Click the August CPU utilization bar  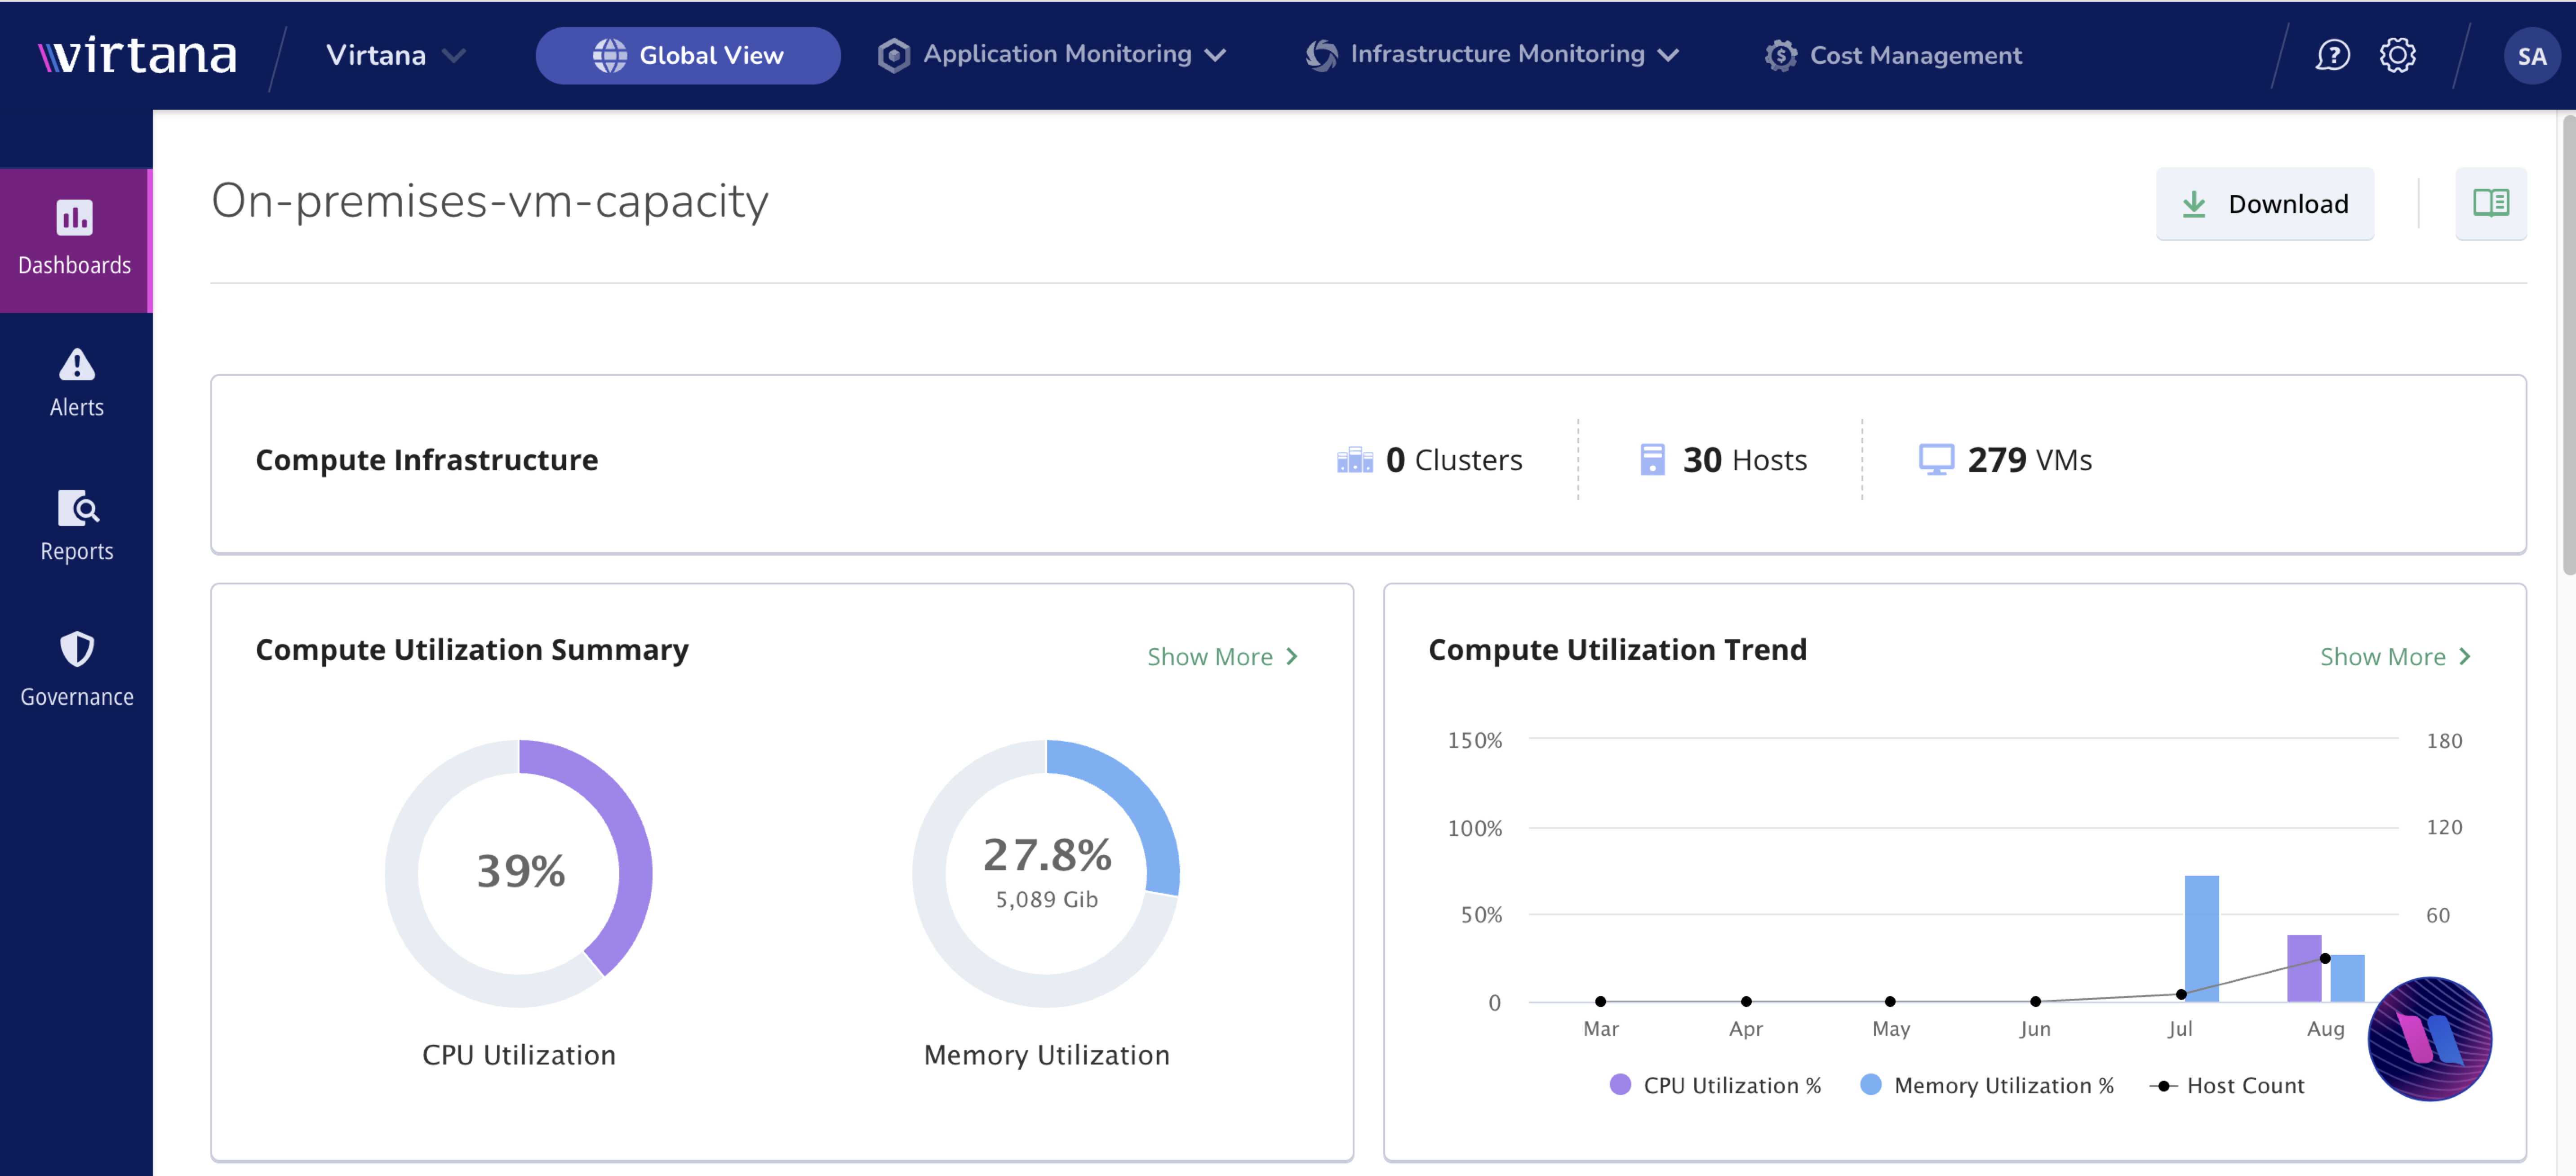click(x=2304, y=968)
